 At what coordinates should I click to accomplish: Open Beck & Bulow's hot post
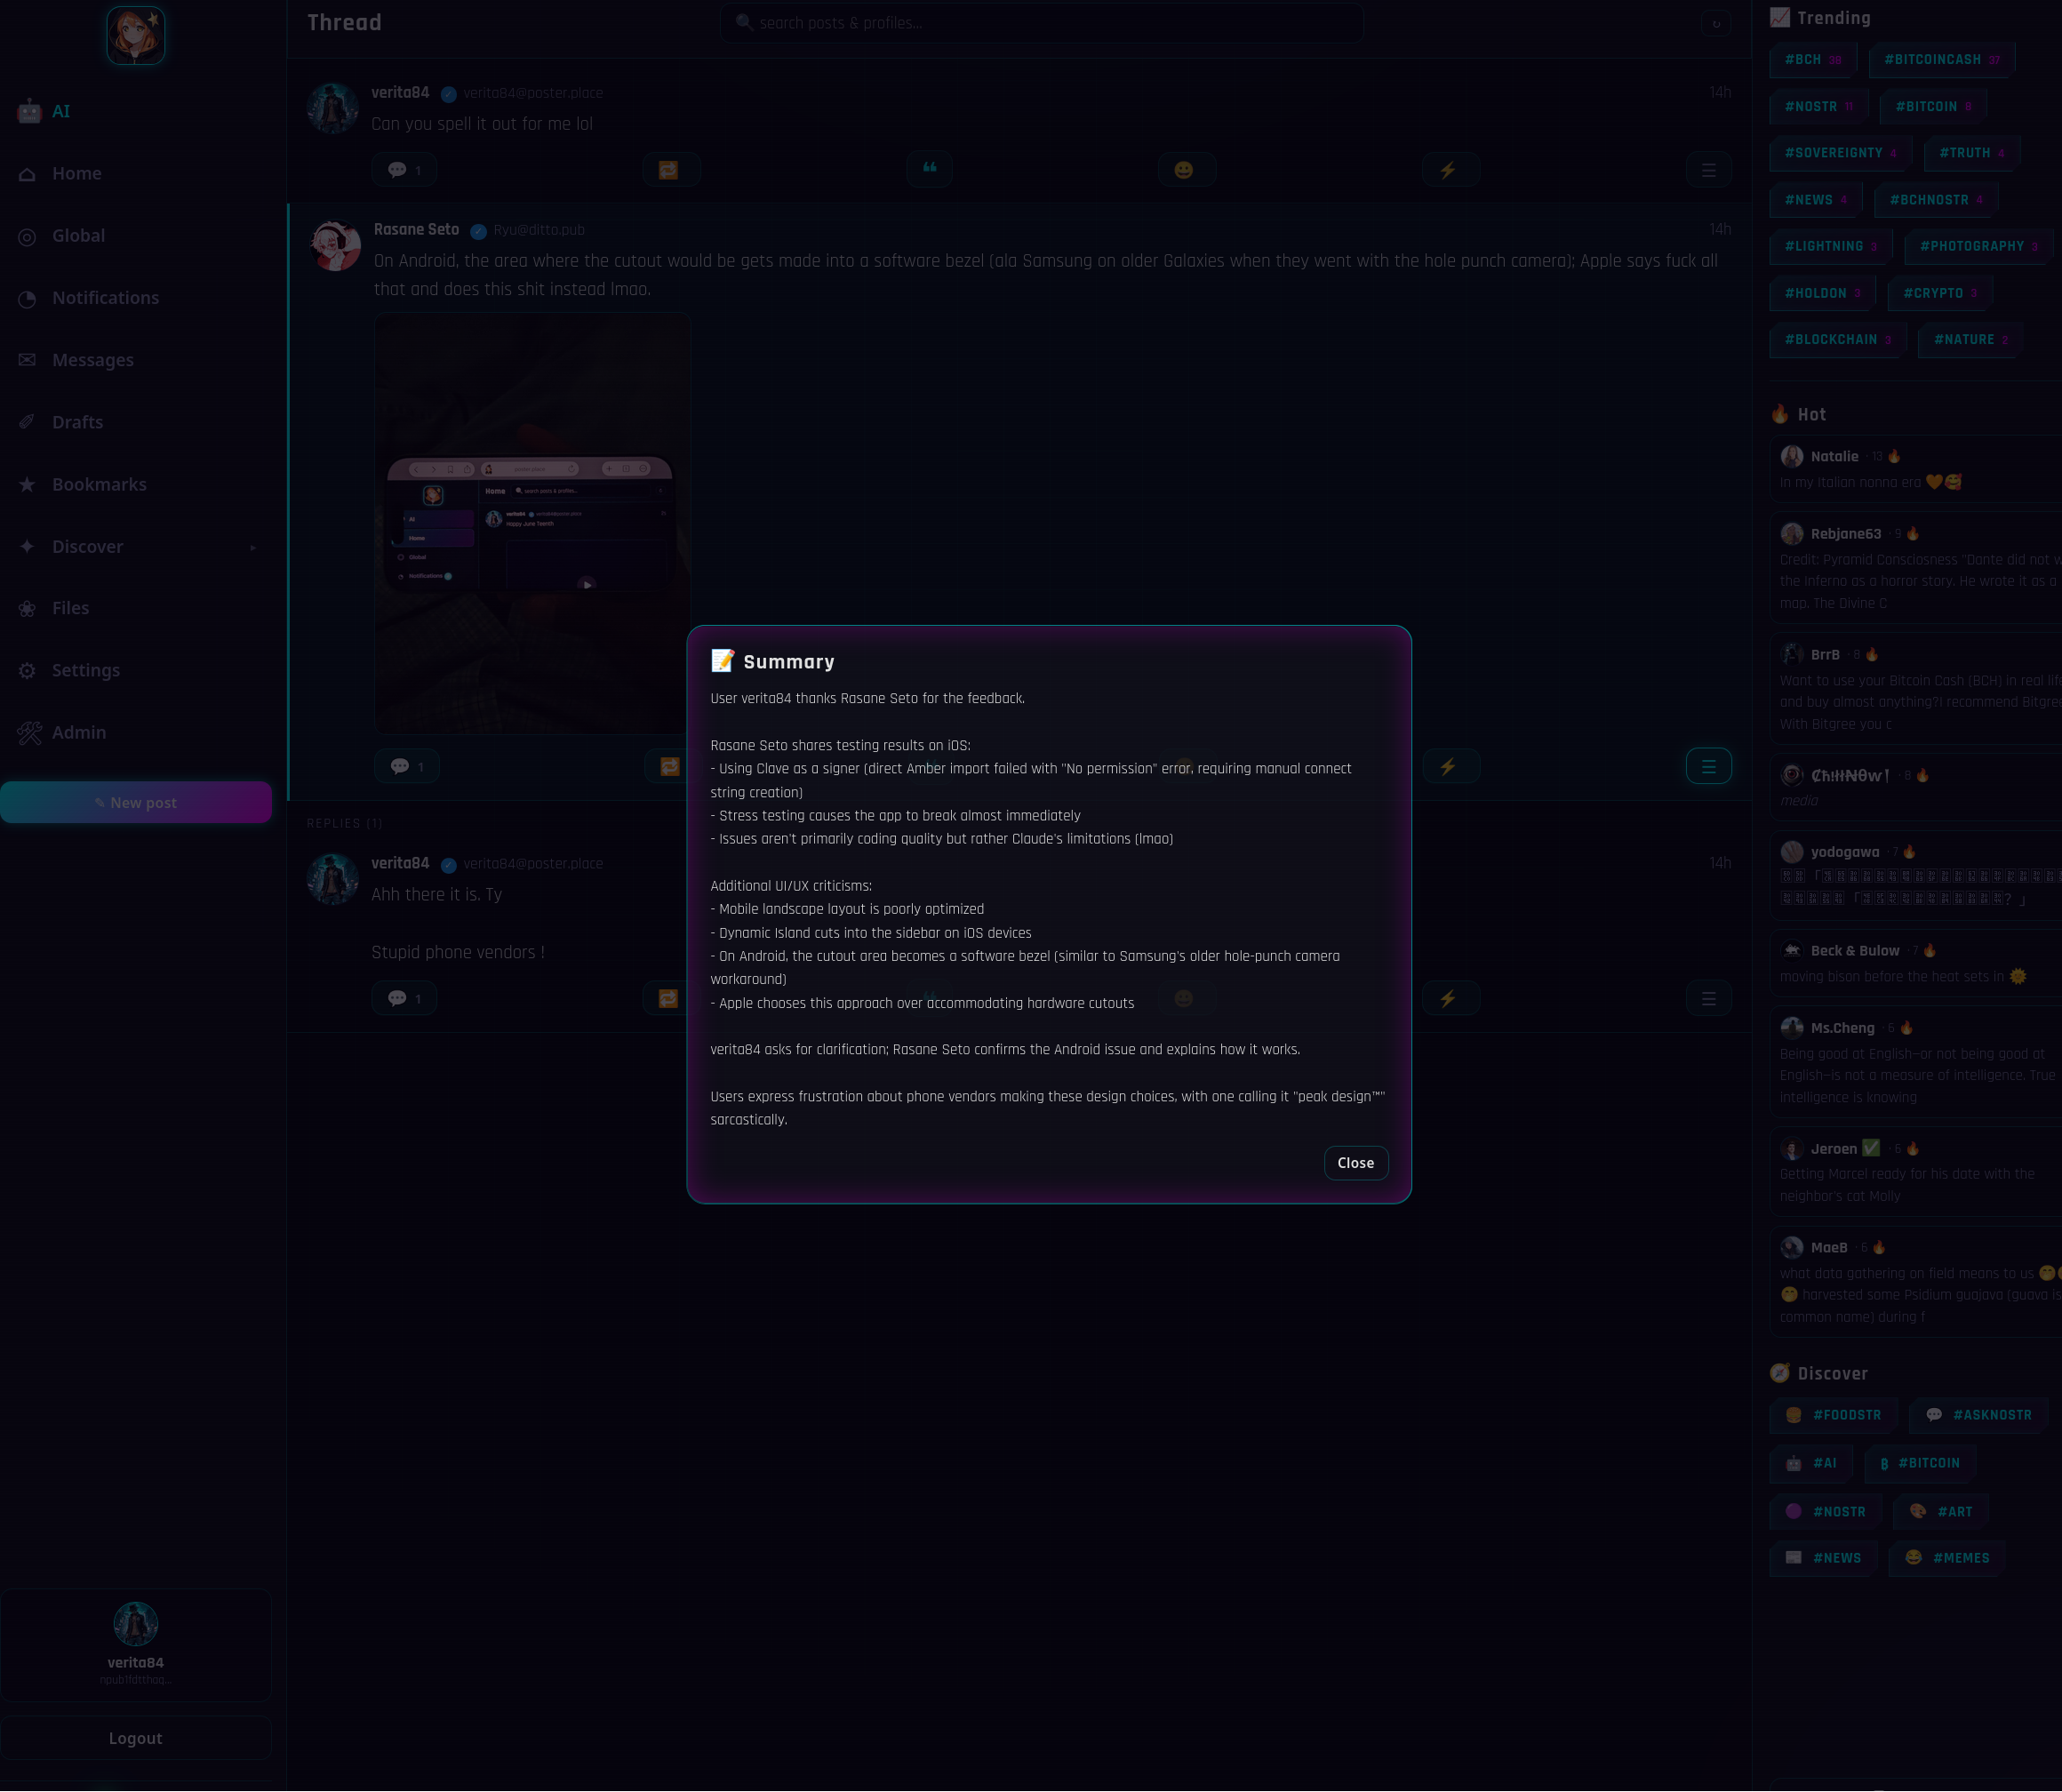pos(1916,963)
